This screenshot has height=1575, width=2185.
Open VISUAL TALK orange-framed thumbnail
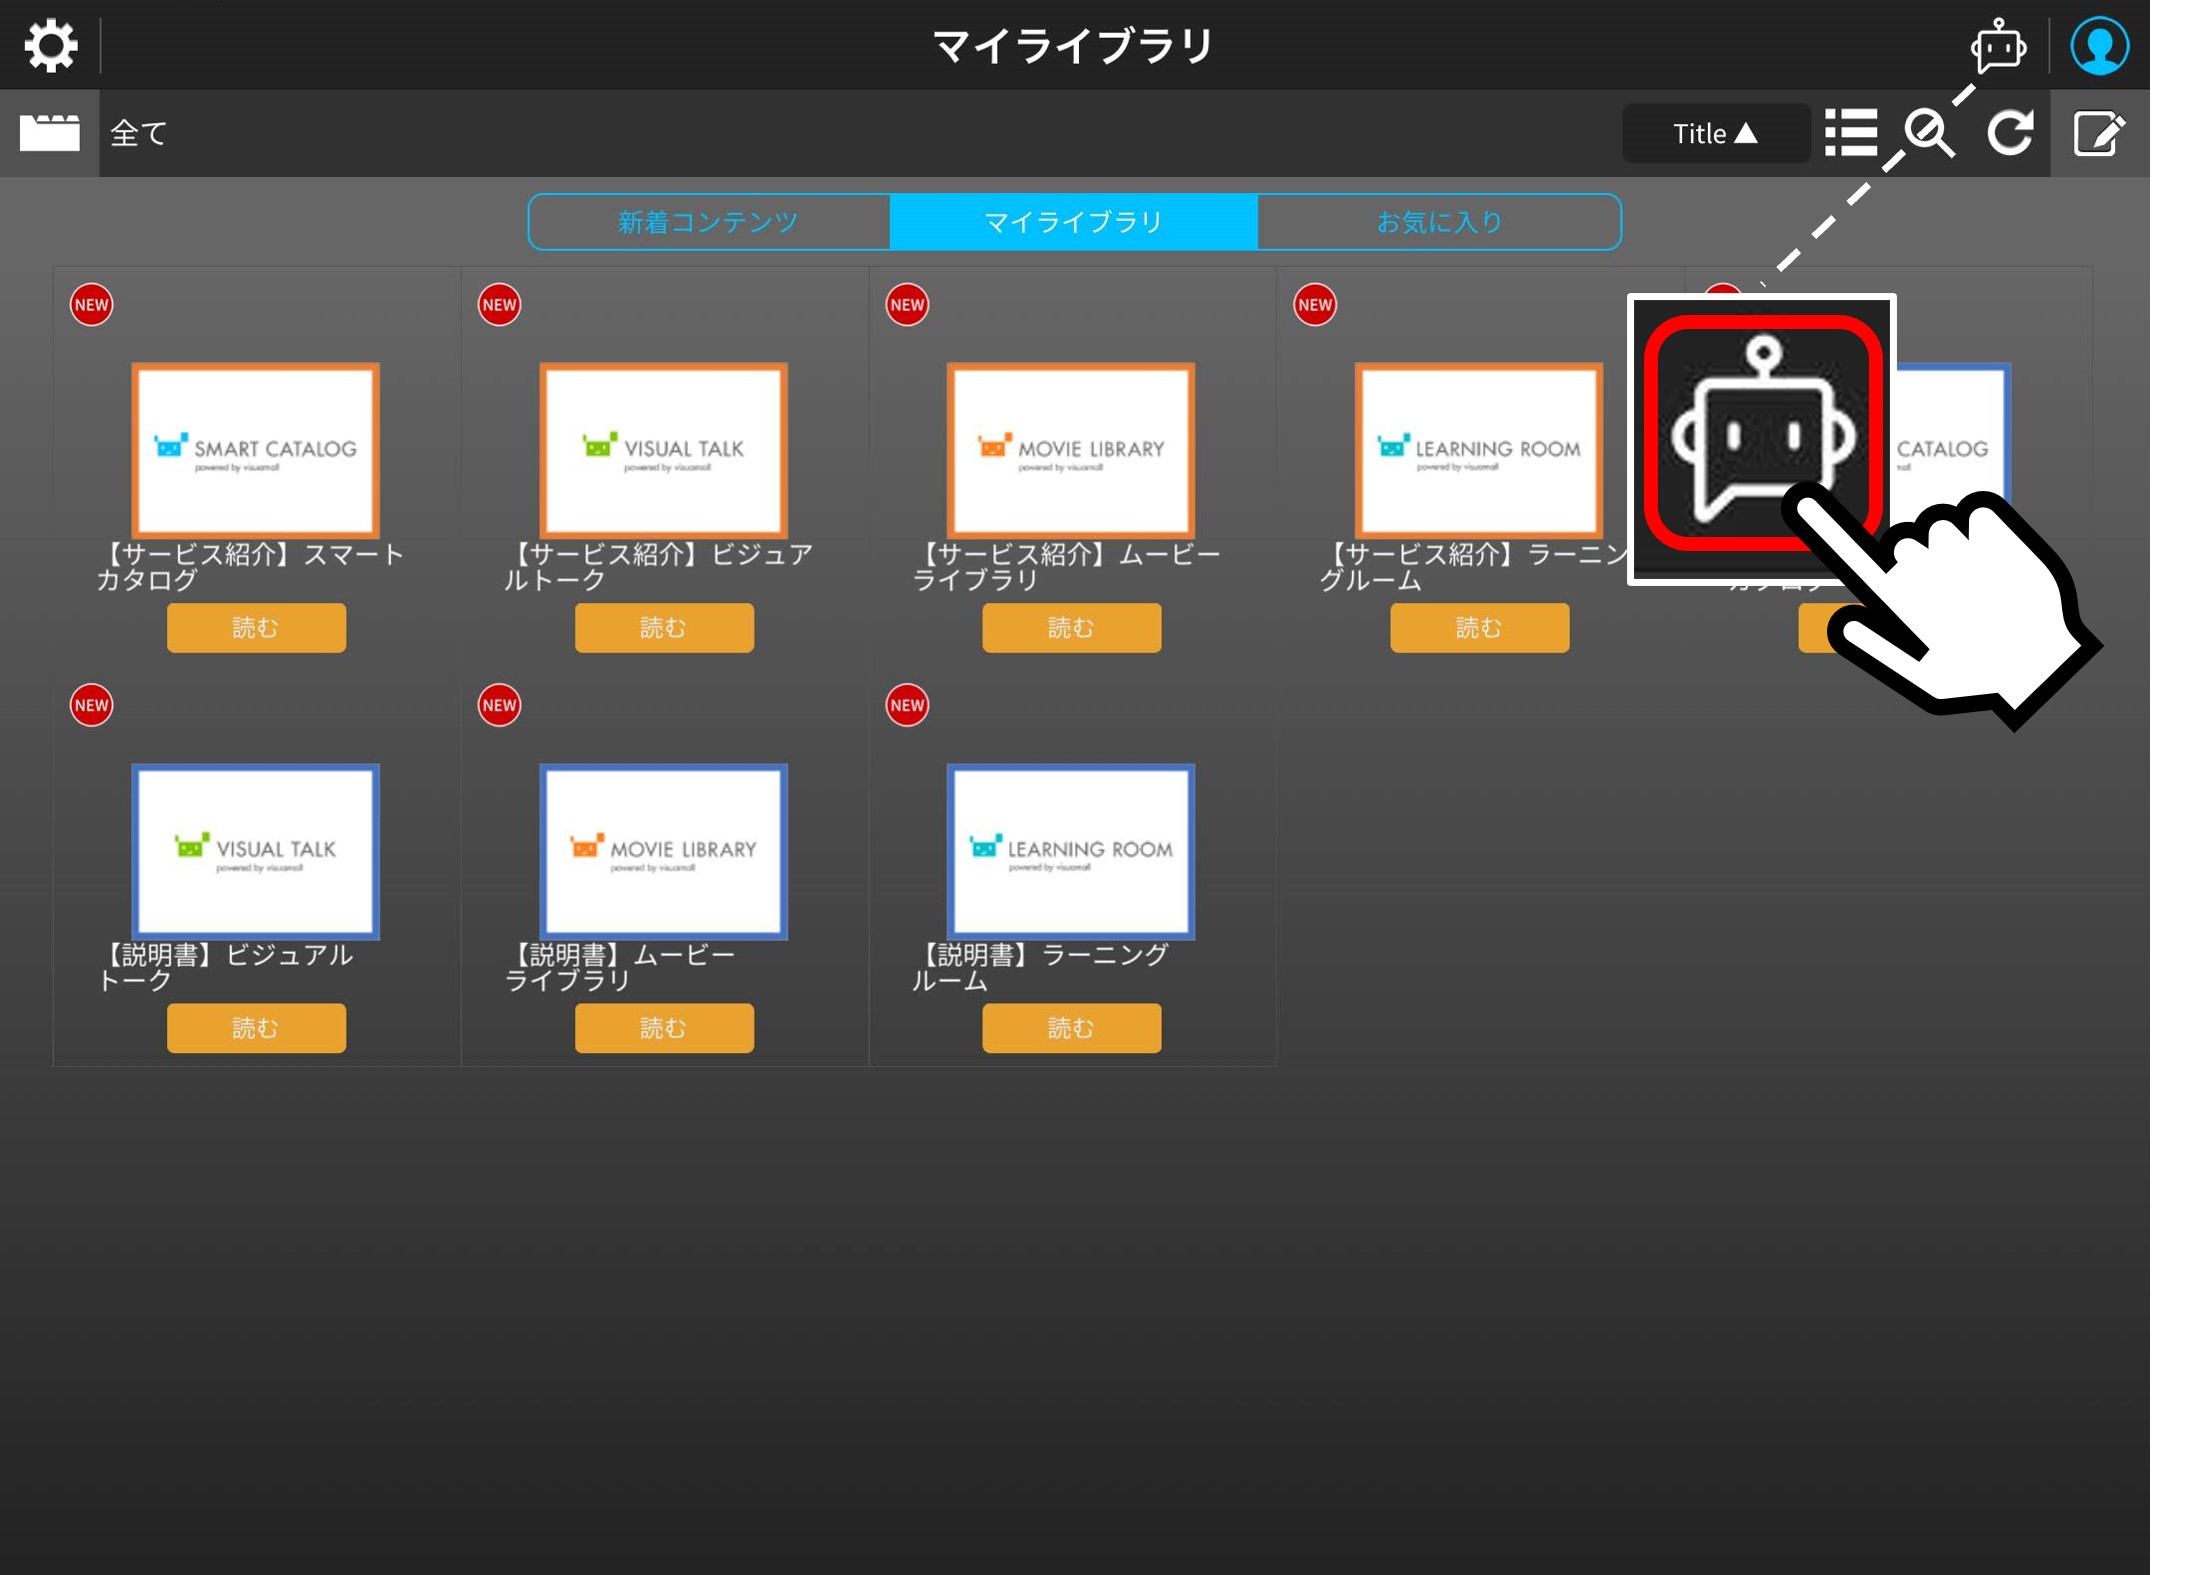click(x=663, y=450)
